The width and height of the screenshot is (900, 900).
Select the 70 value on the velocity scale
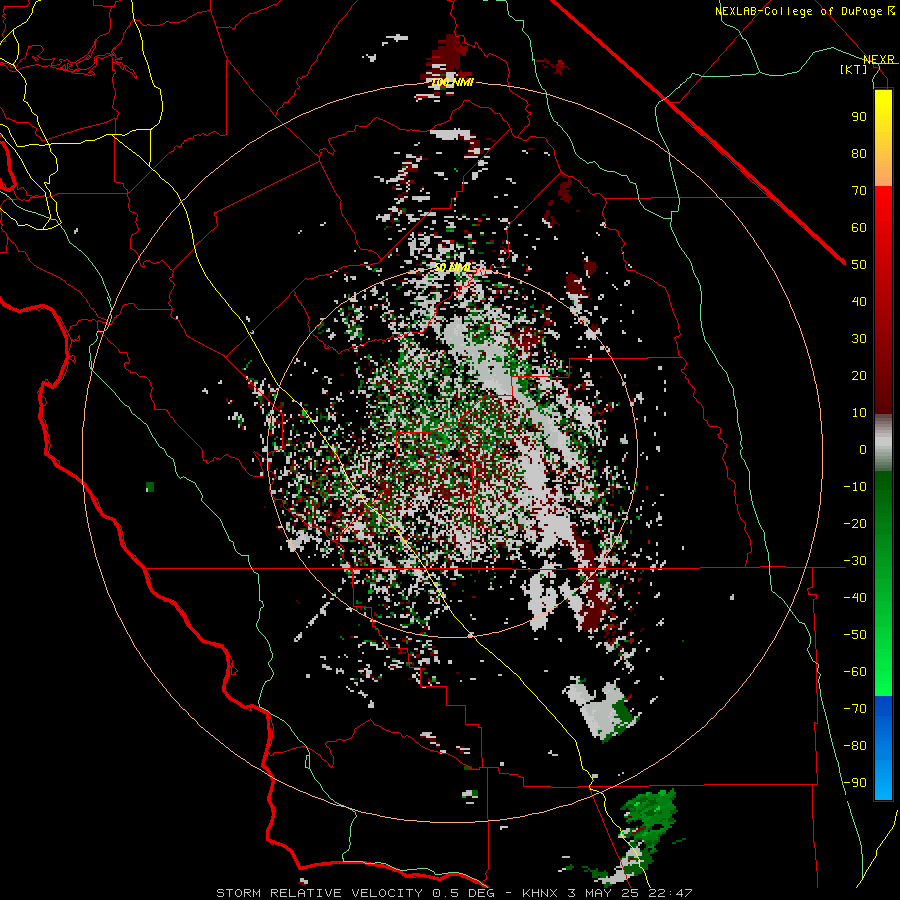pos(859,191)
